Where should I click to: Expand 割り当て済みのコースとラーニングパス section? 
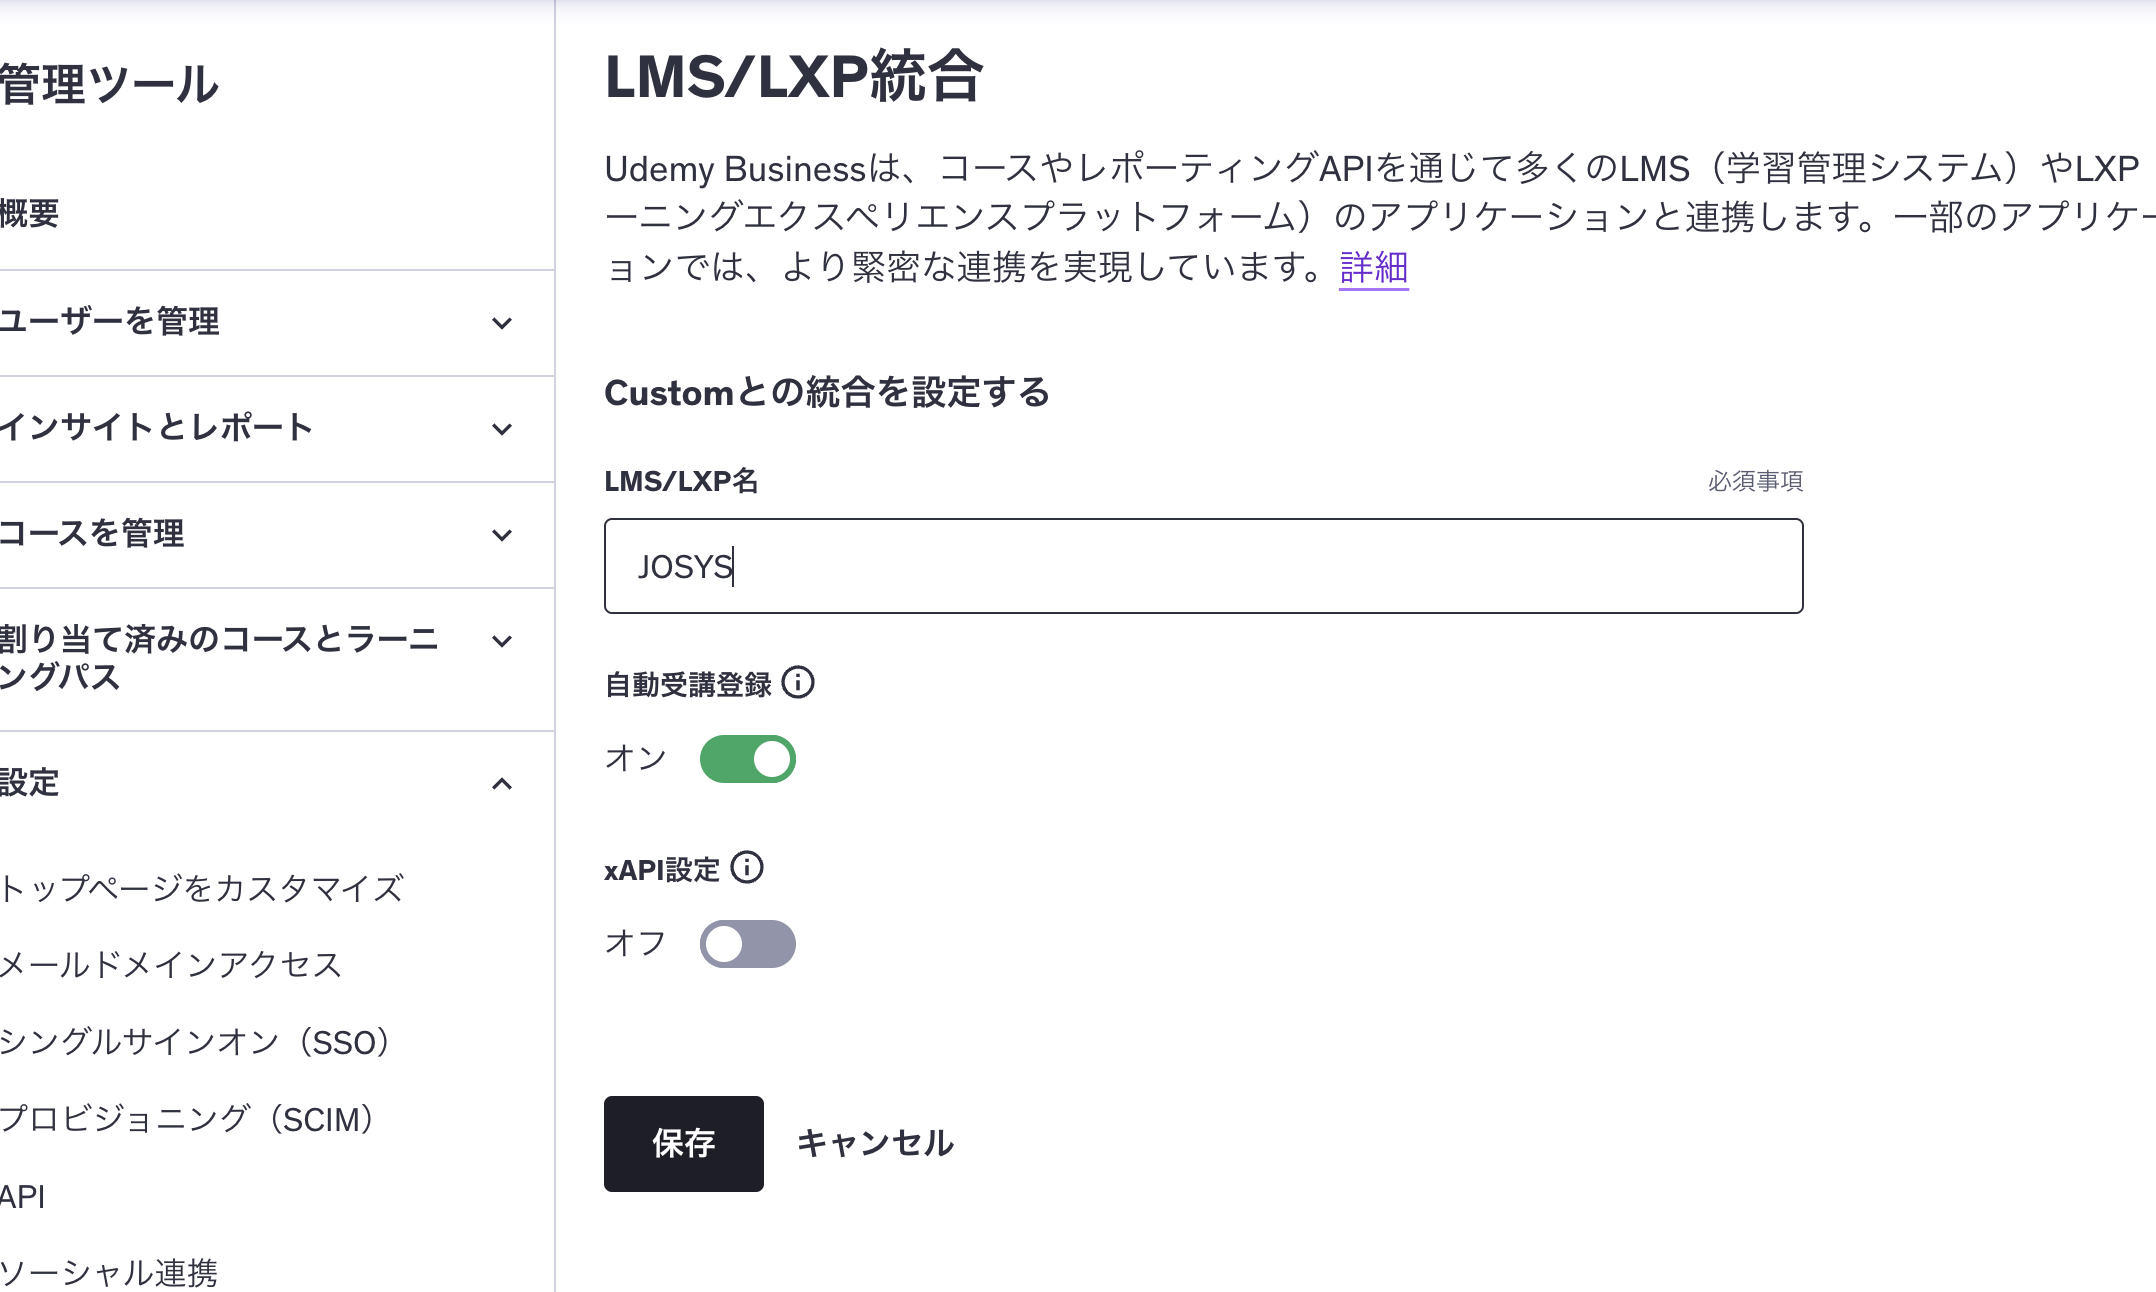click(502, 641)
